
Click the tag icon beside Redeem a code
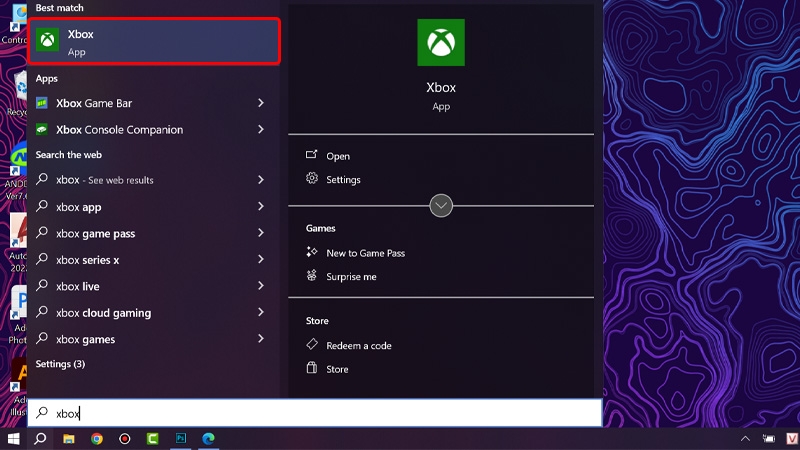pos(312,344)
